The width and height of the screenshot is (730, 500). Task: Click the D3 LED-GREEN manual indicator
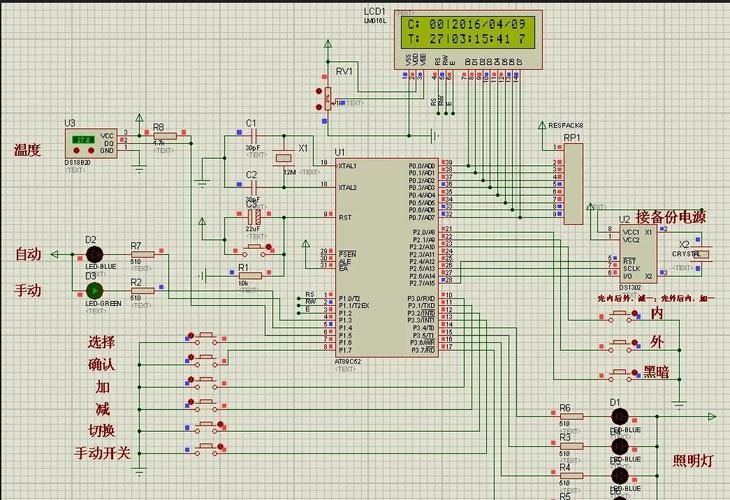click(x=94, y=291)
